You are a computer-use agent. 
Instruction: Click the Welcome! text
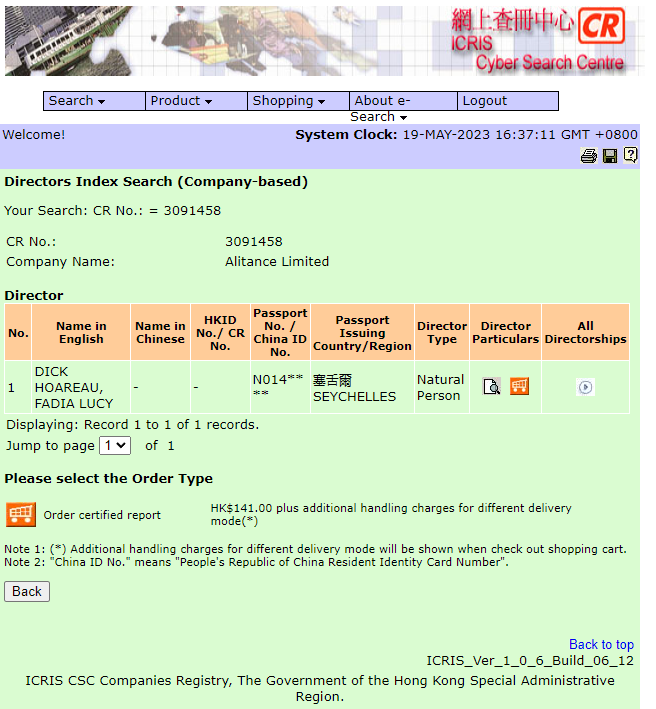pos(34,135)
